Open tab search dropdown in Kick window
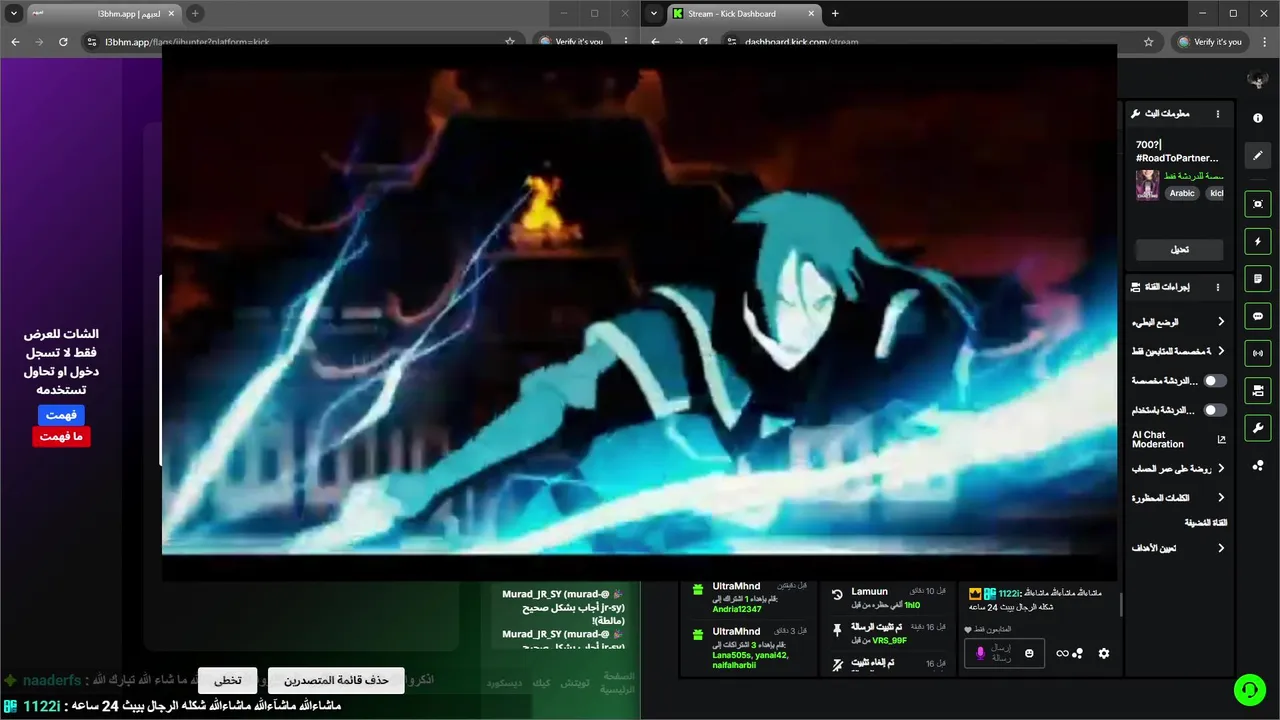This screenshot has width=1280, height=720. (654, 14)
